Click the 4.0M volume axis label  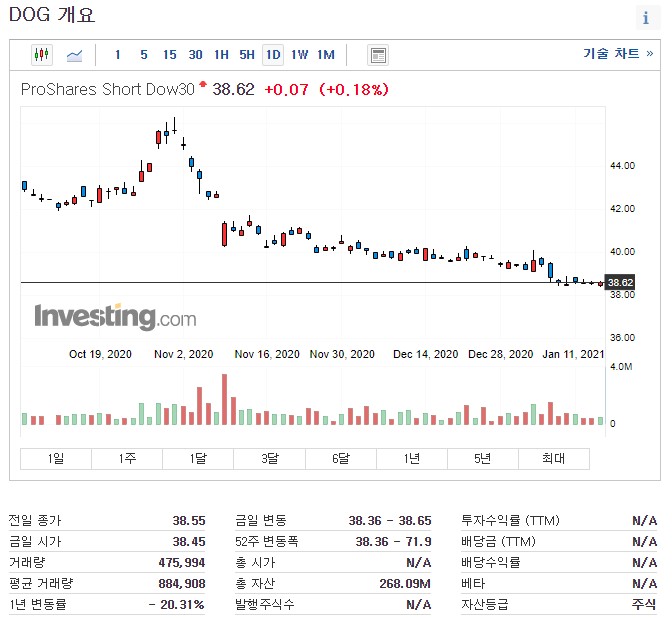621,367
